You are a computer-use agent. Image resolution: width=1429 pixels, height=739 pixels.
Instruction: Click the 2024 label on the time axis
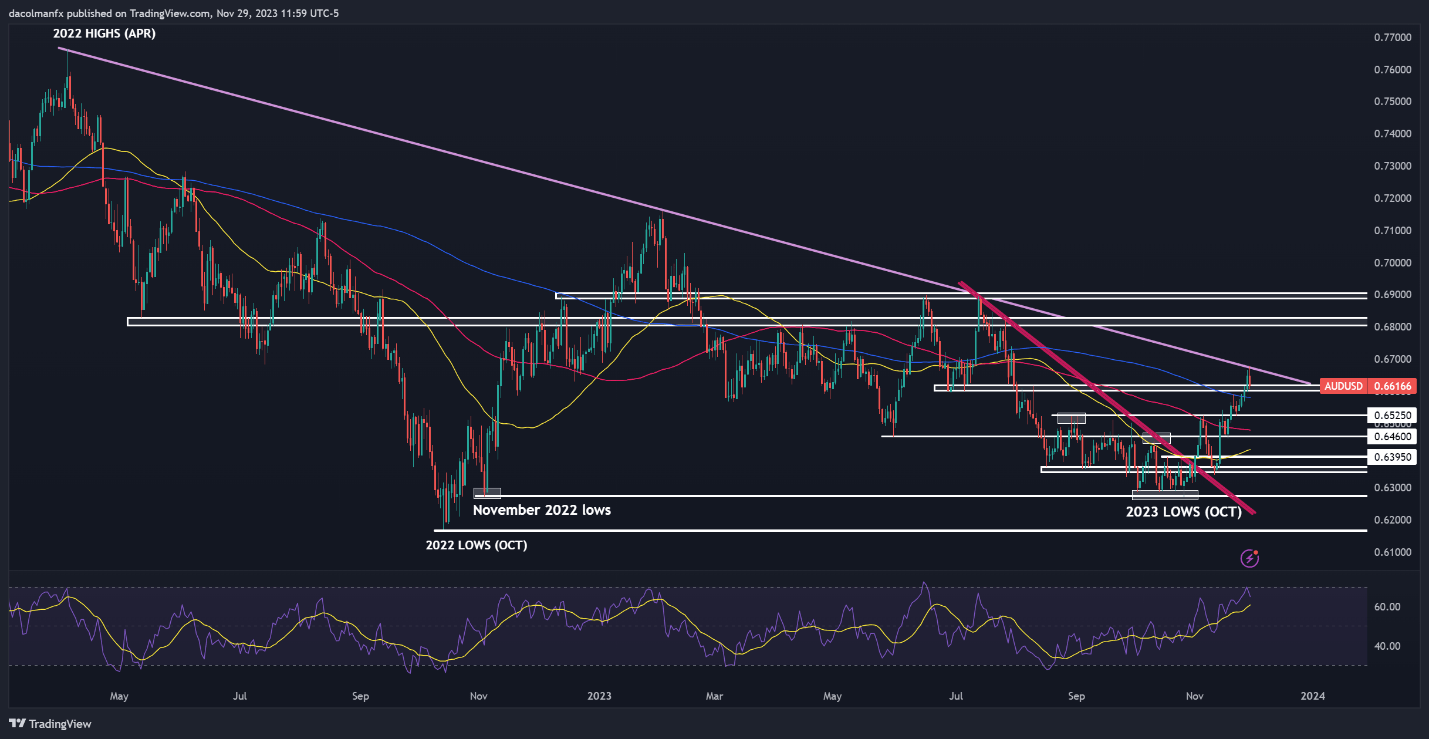pos(1313,695)
